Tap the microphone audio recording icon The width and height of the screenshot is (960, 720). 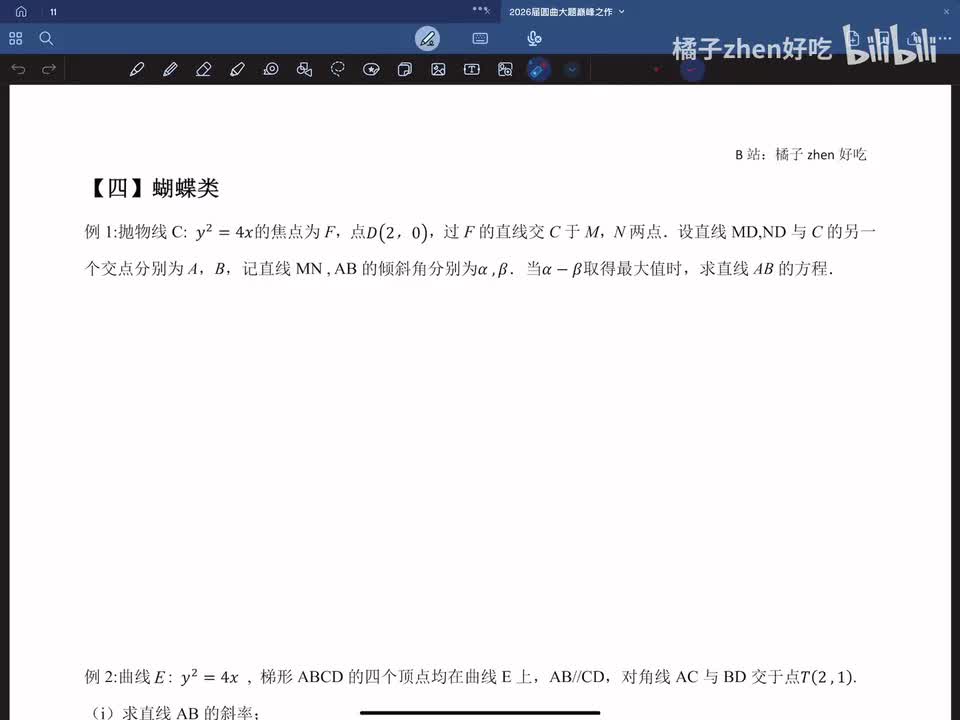pos(534,39)
